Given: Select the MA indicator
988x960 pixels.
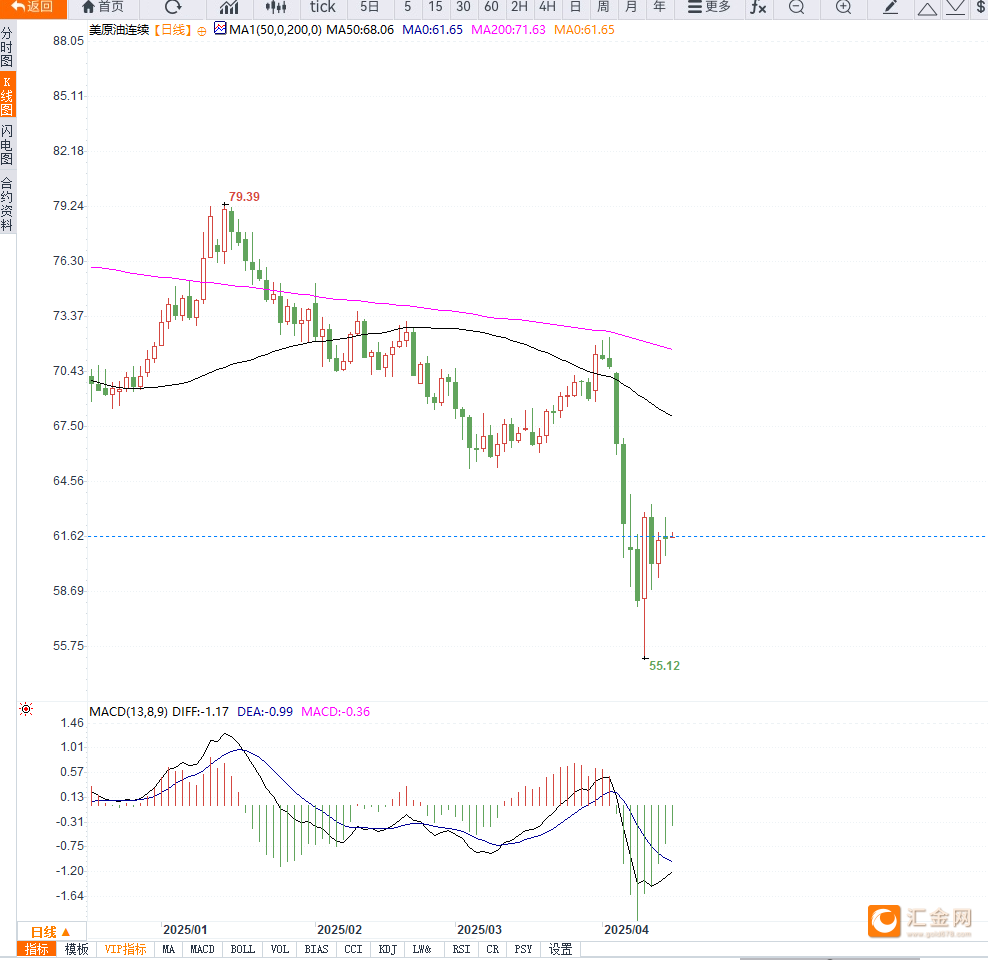Looking at the screenshot, I should [168, 949].
